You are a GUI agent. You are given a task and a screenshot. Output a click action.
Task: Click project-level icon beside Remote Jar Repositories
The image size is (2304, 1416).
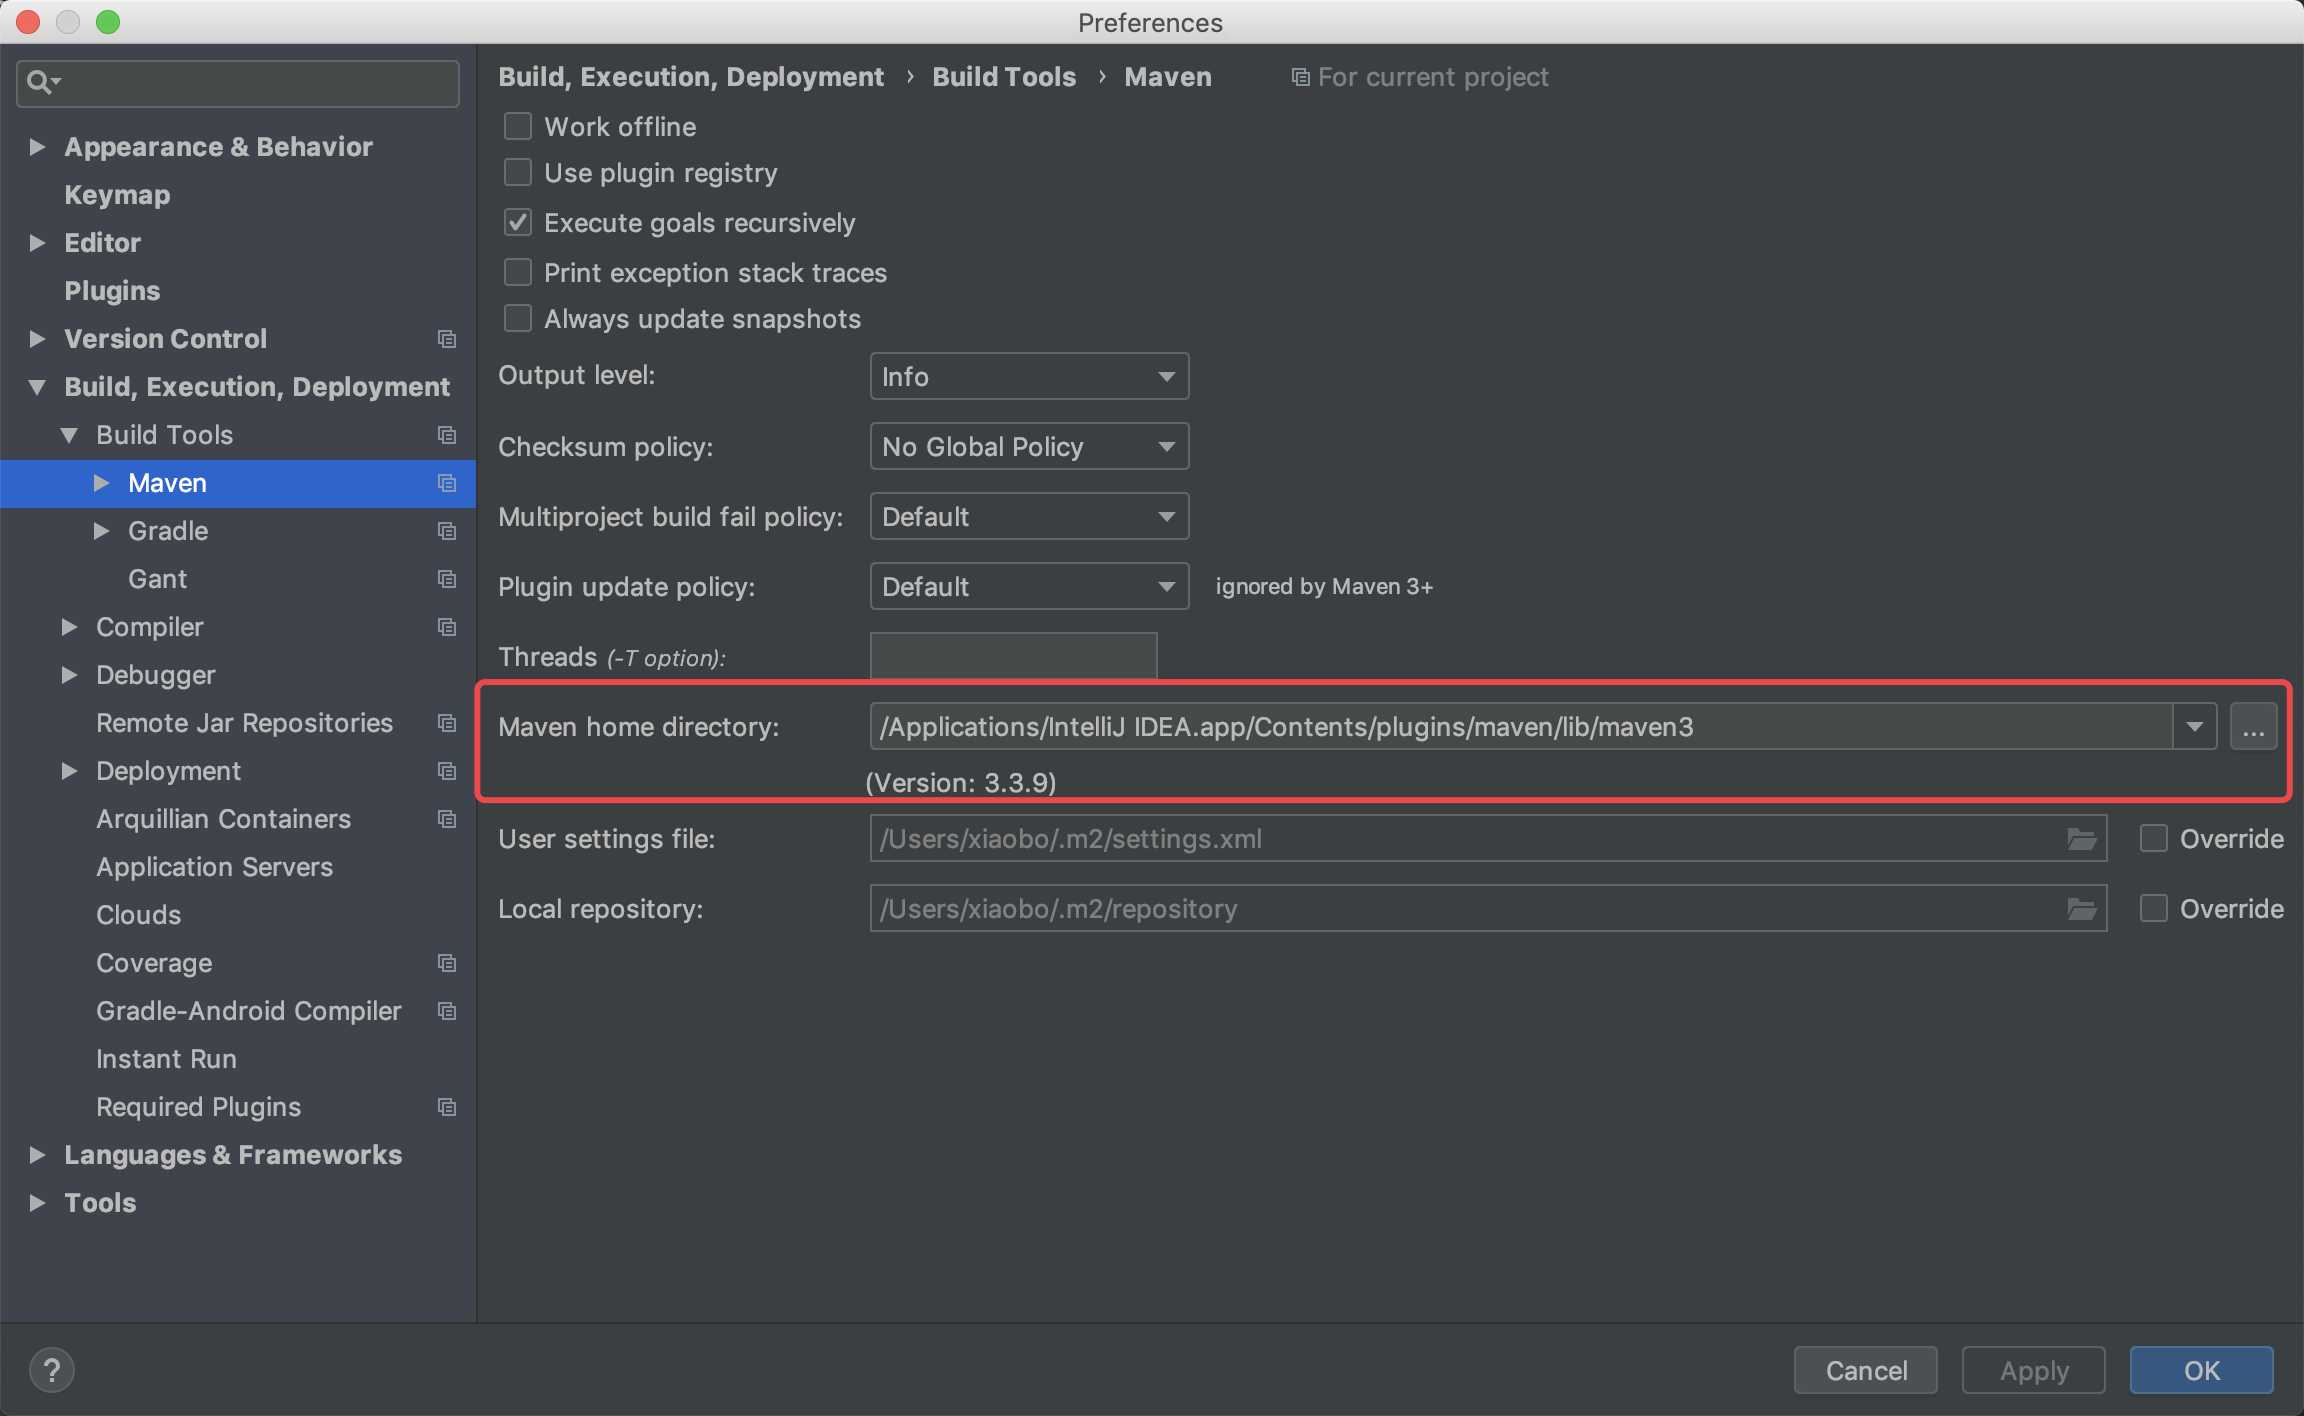[x=447, y=723]
